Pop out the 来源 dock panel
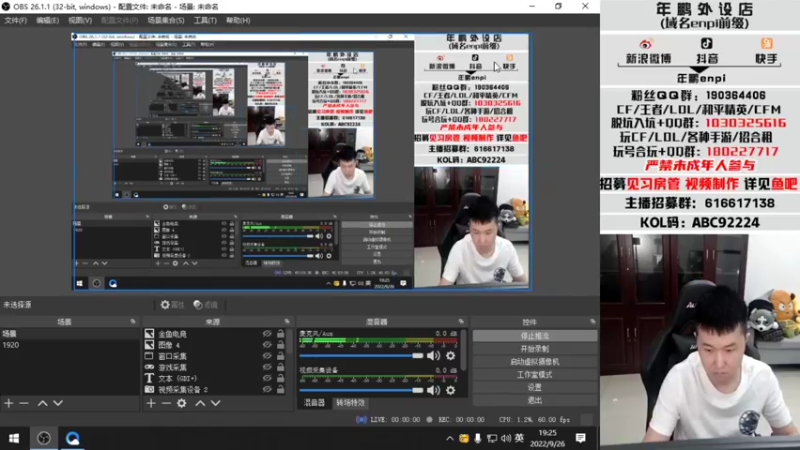 click(x=287, y=321)
